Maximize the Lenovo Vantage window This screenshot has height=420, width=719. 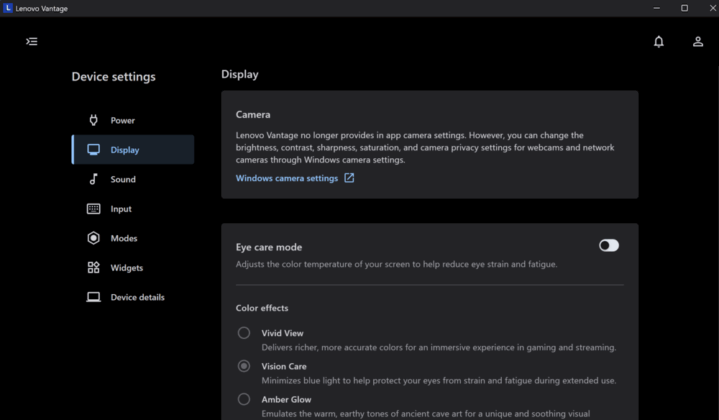pyautogui.click(x=684, y=8)
